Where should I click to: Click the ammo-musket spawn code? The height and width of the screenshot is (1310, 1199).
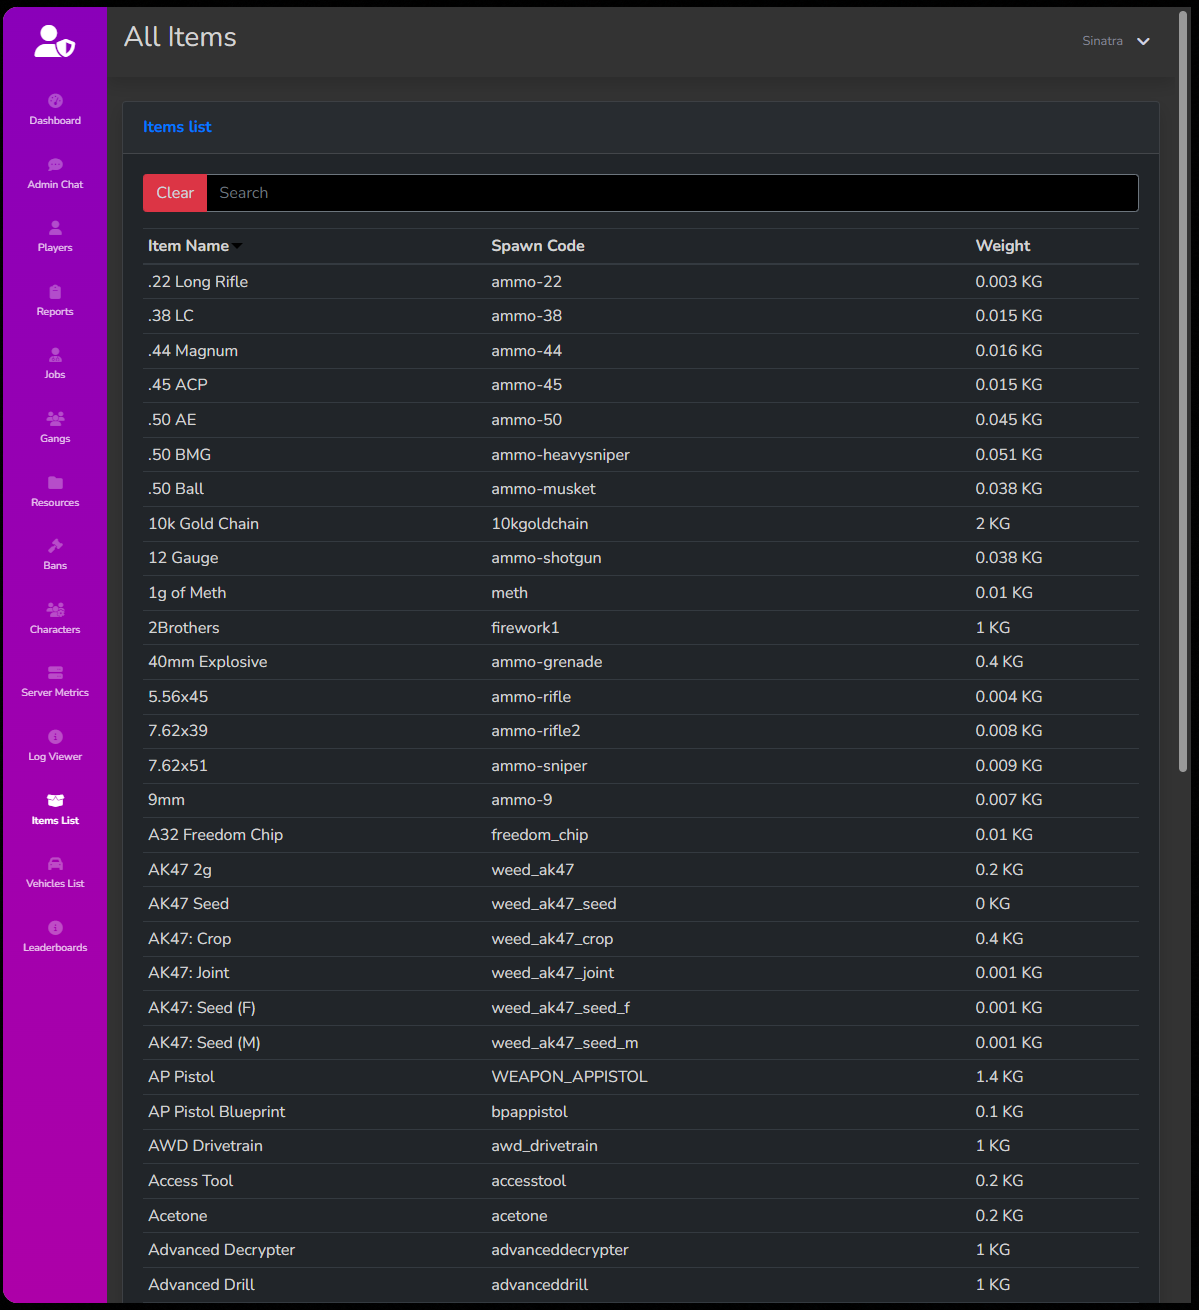pos(543,489)
